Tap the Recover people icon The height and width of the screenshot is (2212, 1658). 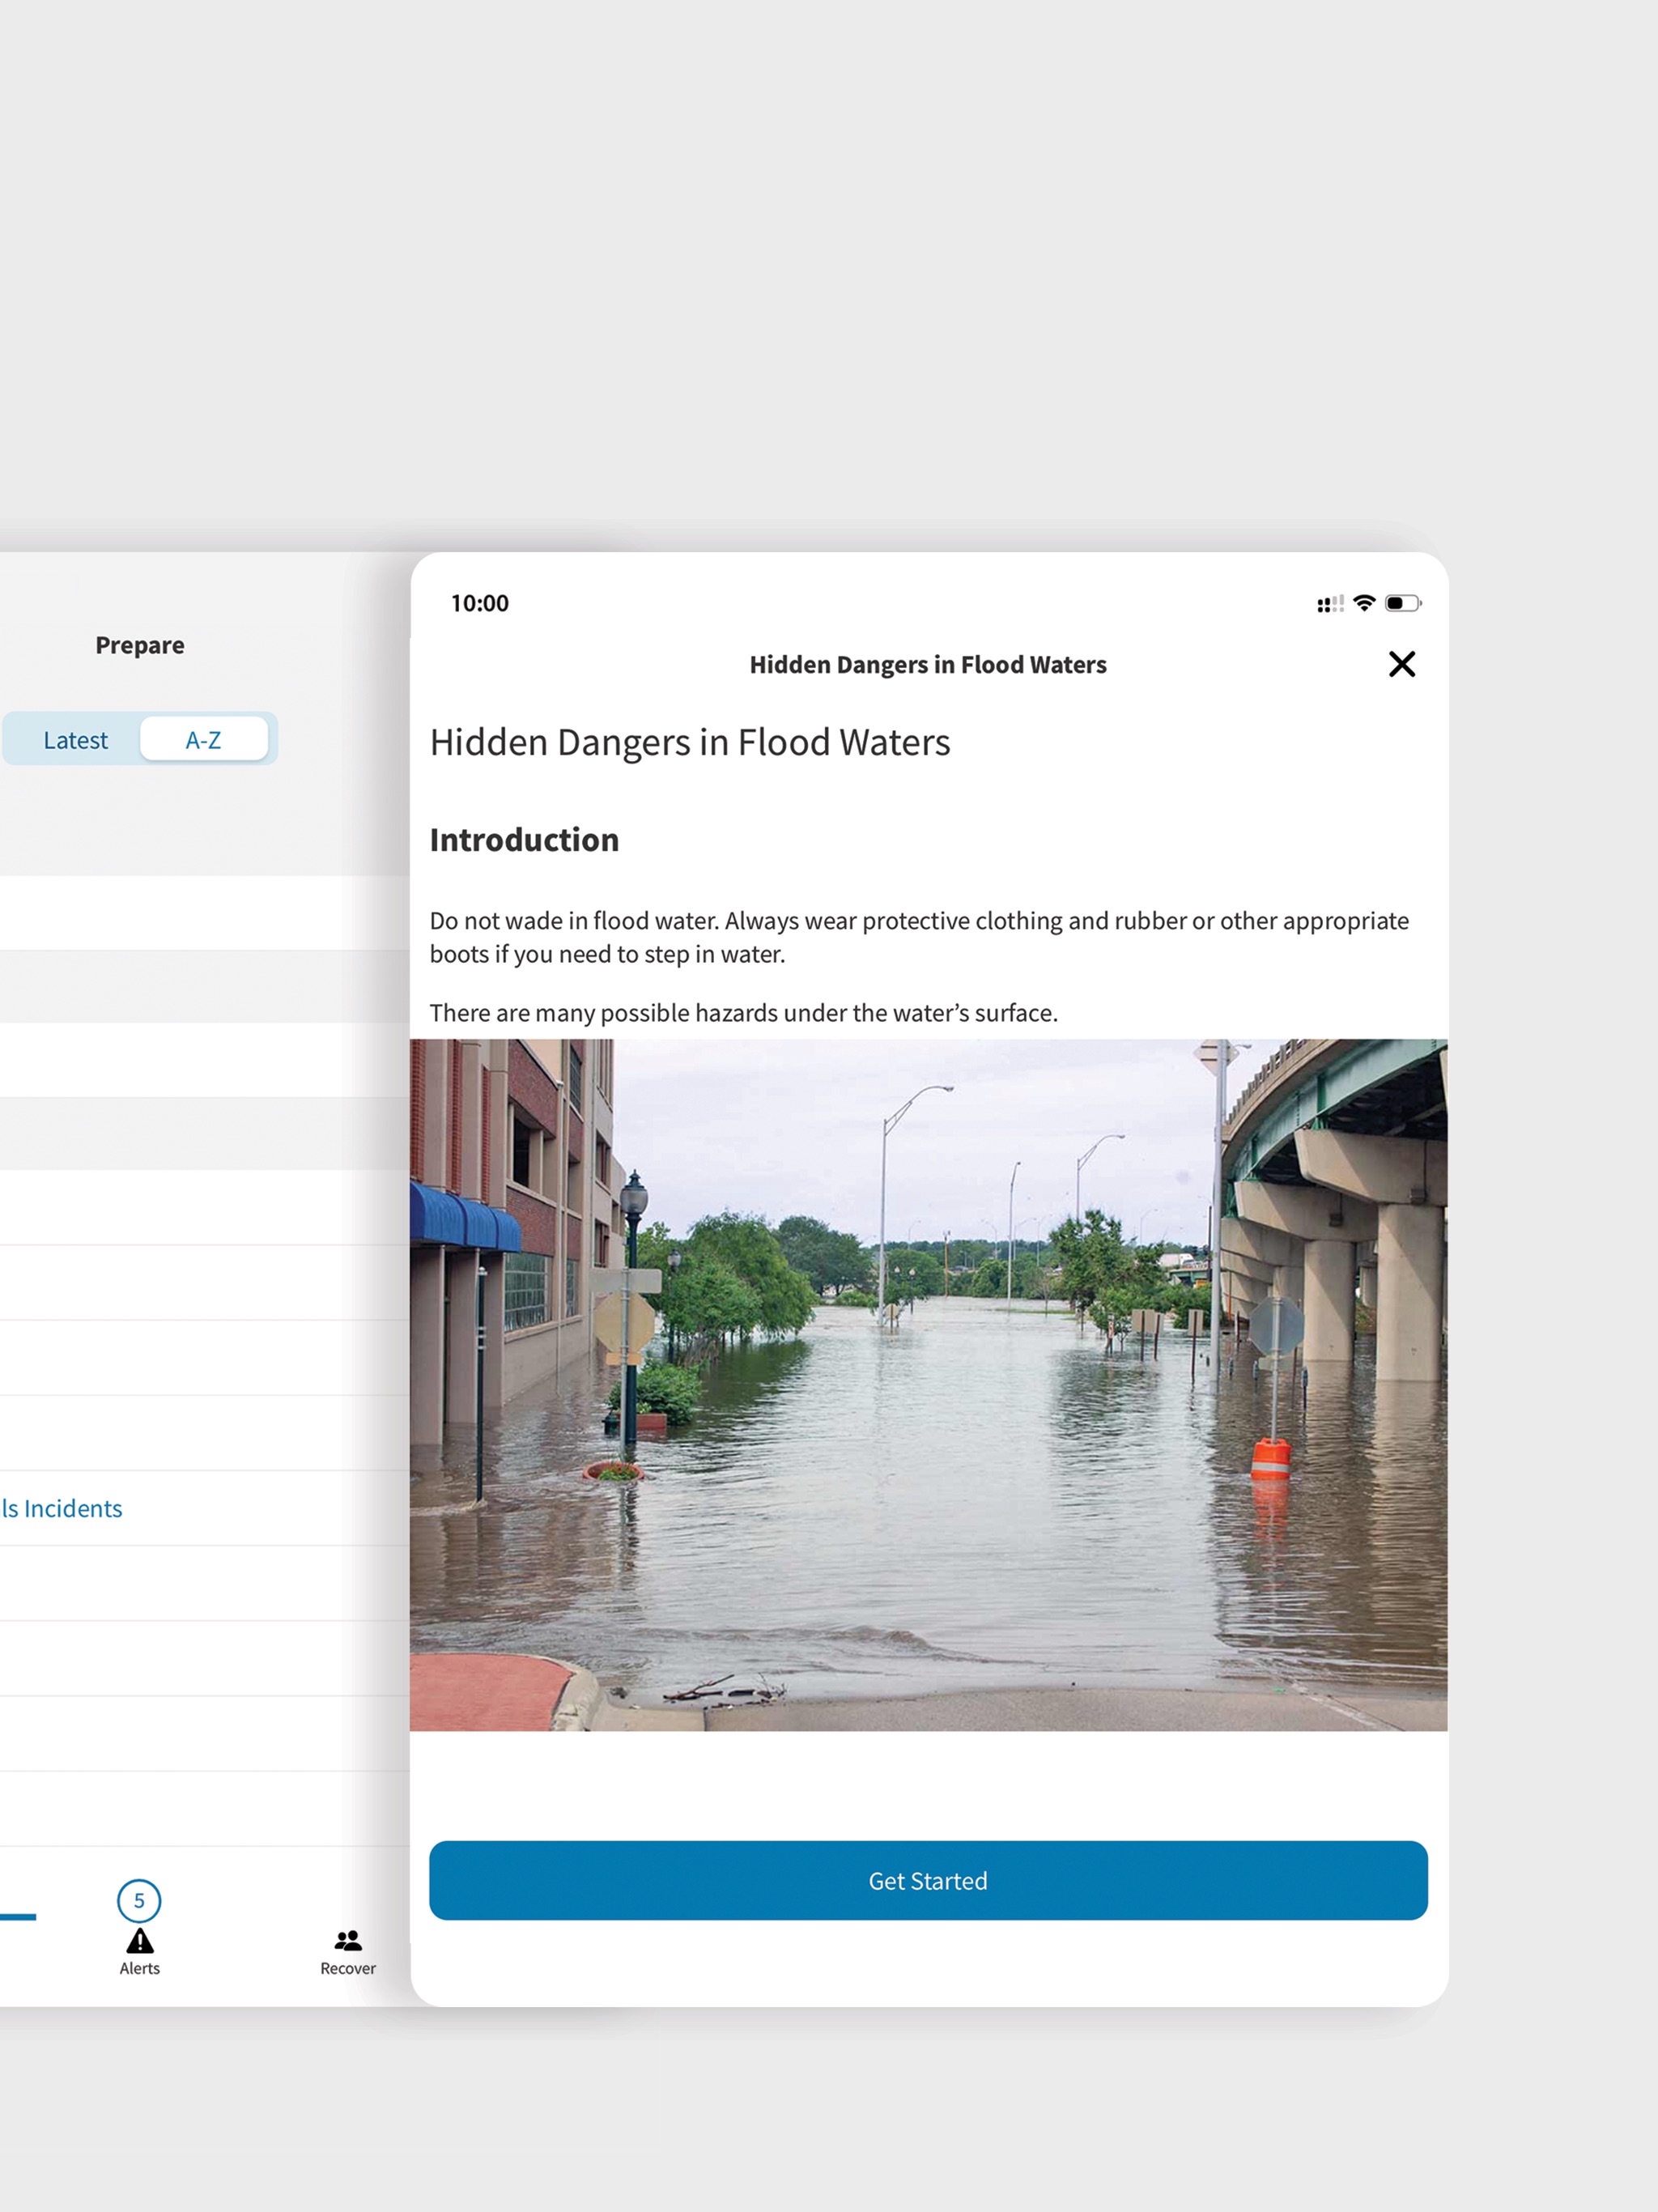(348, 1940)
